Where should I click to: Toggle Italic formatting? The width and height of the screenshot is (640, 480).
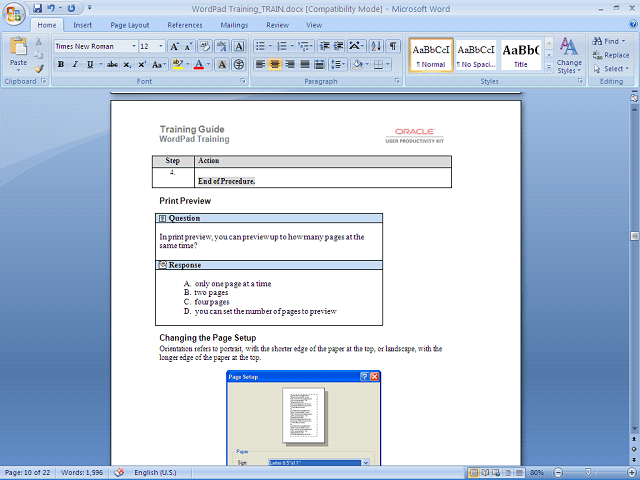point(75,64)
